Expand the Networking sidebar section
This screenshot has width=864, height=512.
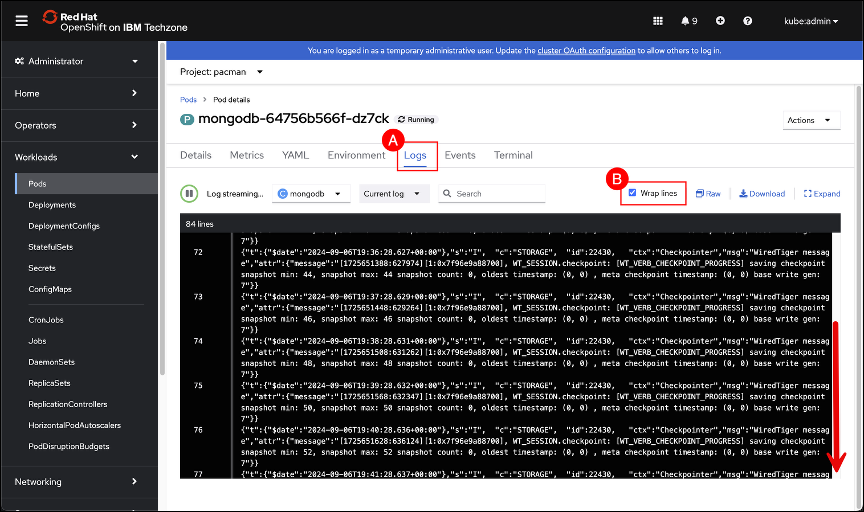coord(78,481)
